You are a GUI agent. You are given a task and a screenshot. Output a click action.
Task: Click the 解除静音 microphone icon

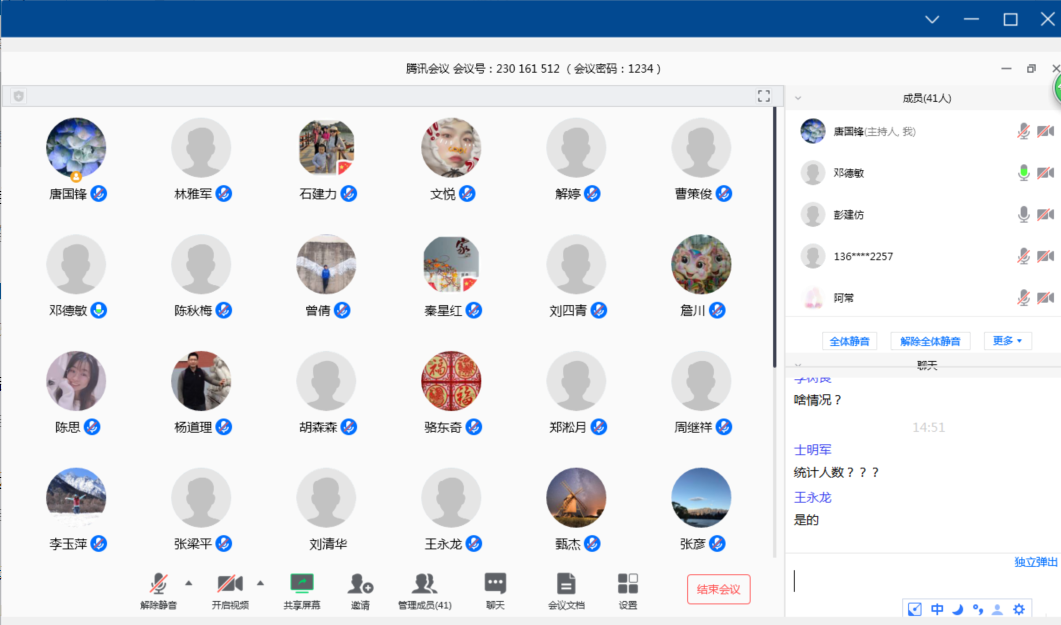158,583
